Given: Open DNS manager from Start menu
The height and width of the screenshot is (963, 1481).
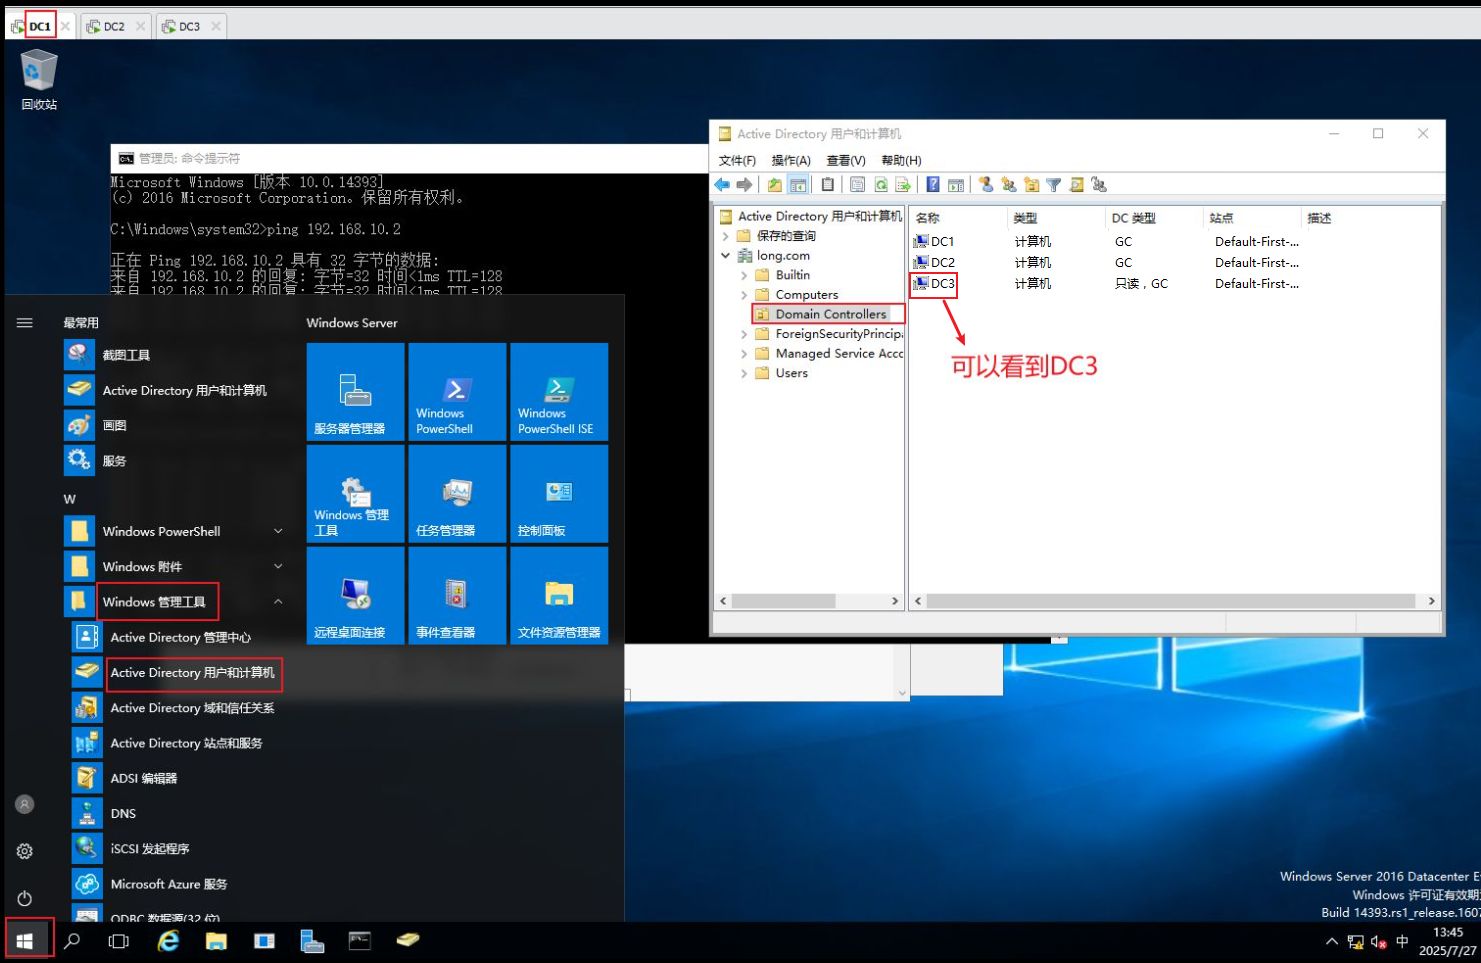Looking at the screenshot, I should click(x=180, y=814).
